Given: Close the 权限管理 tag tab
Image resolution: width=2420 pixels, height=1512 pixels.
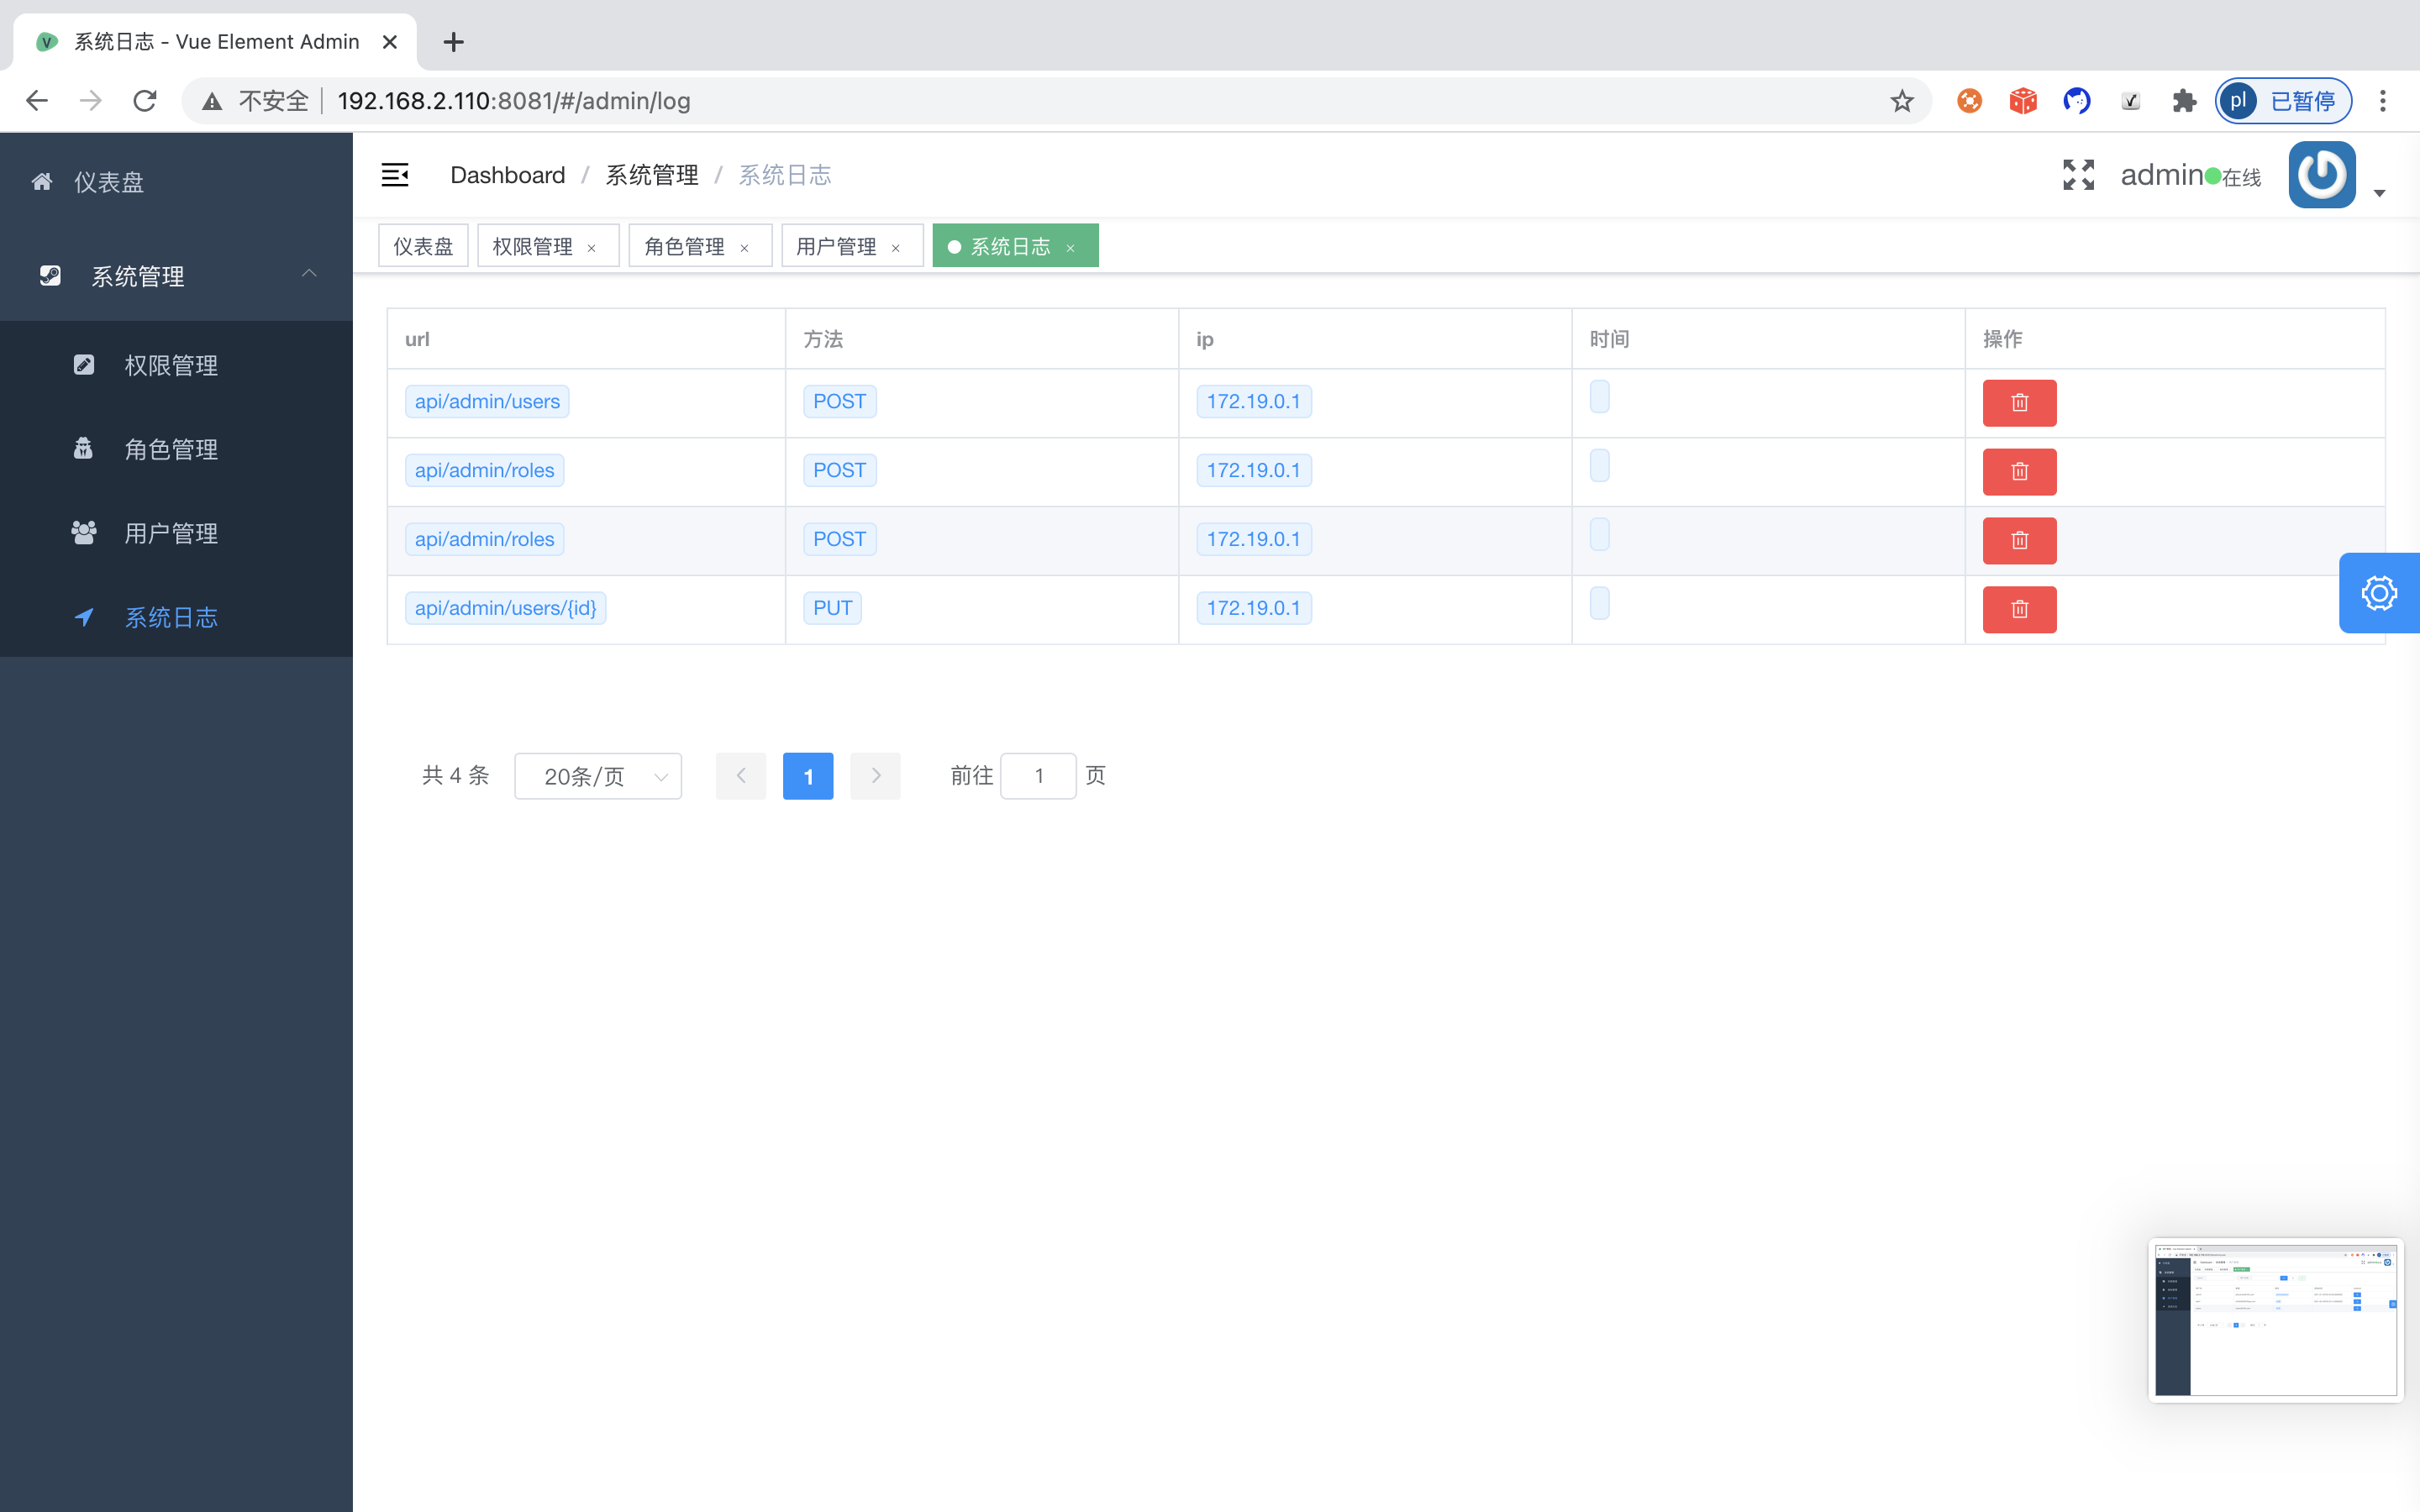Looking at the screenshot, I should pyautogui.click(x=592, y=248).
